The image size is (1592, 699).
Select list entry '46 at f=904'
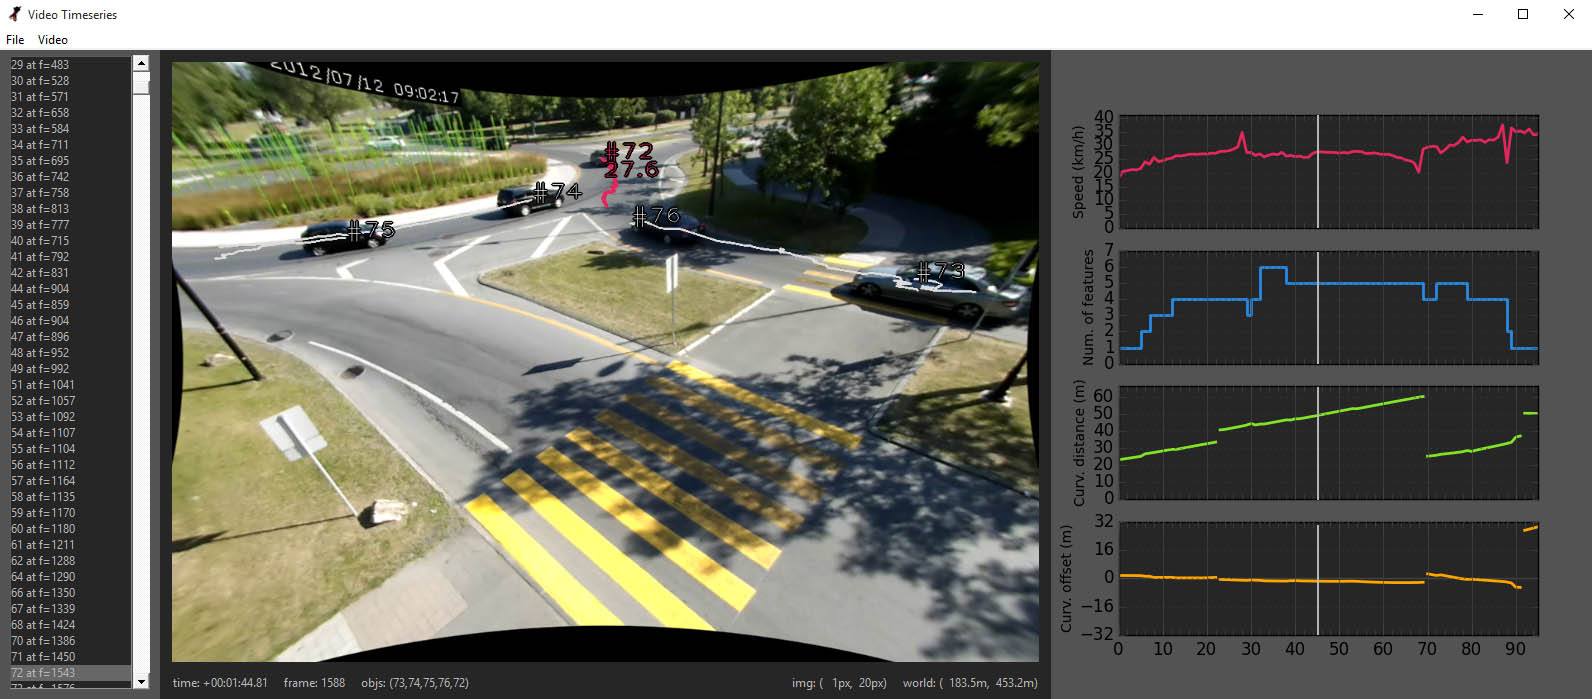pyautogui.click(x=70, y=321)
